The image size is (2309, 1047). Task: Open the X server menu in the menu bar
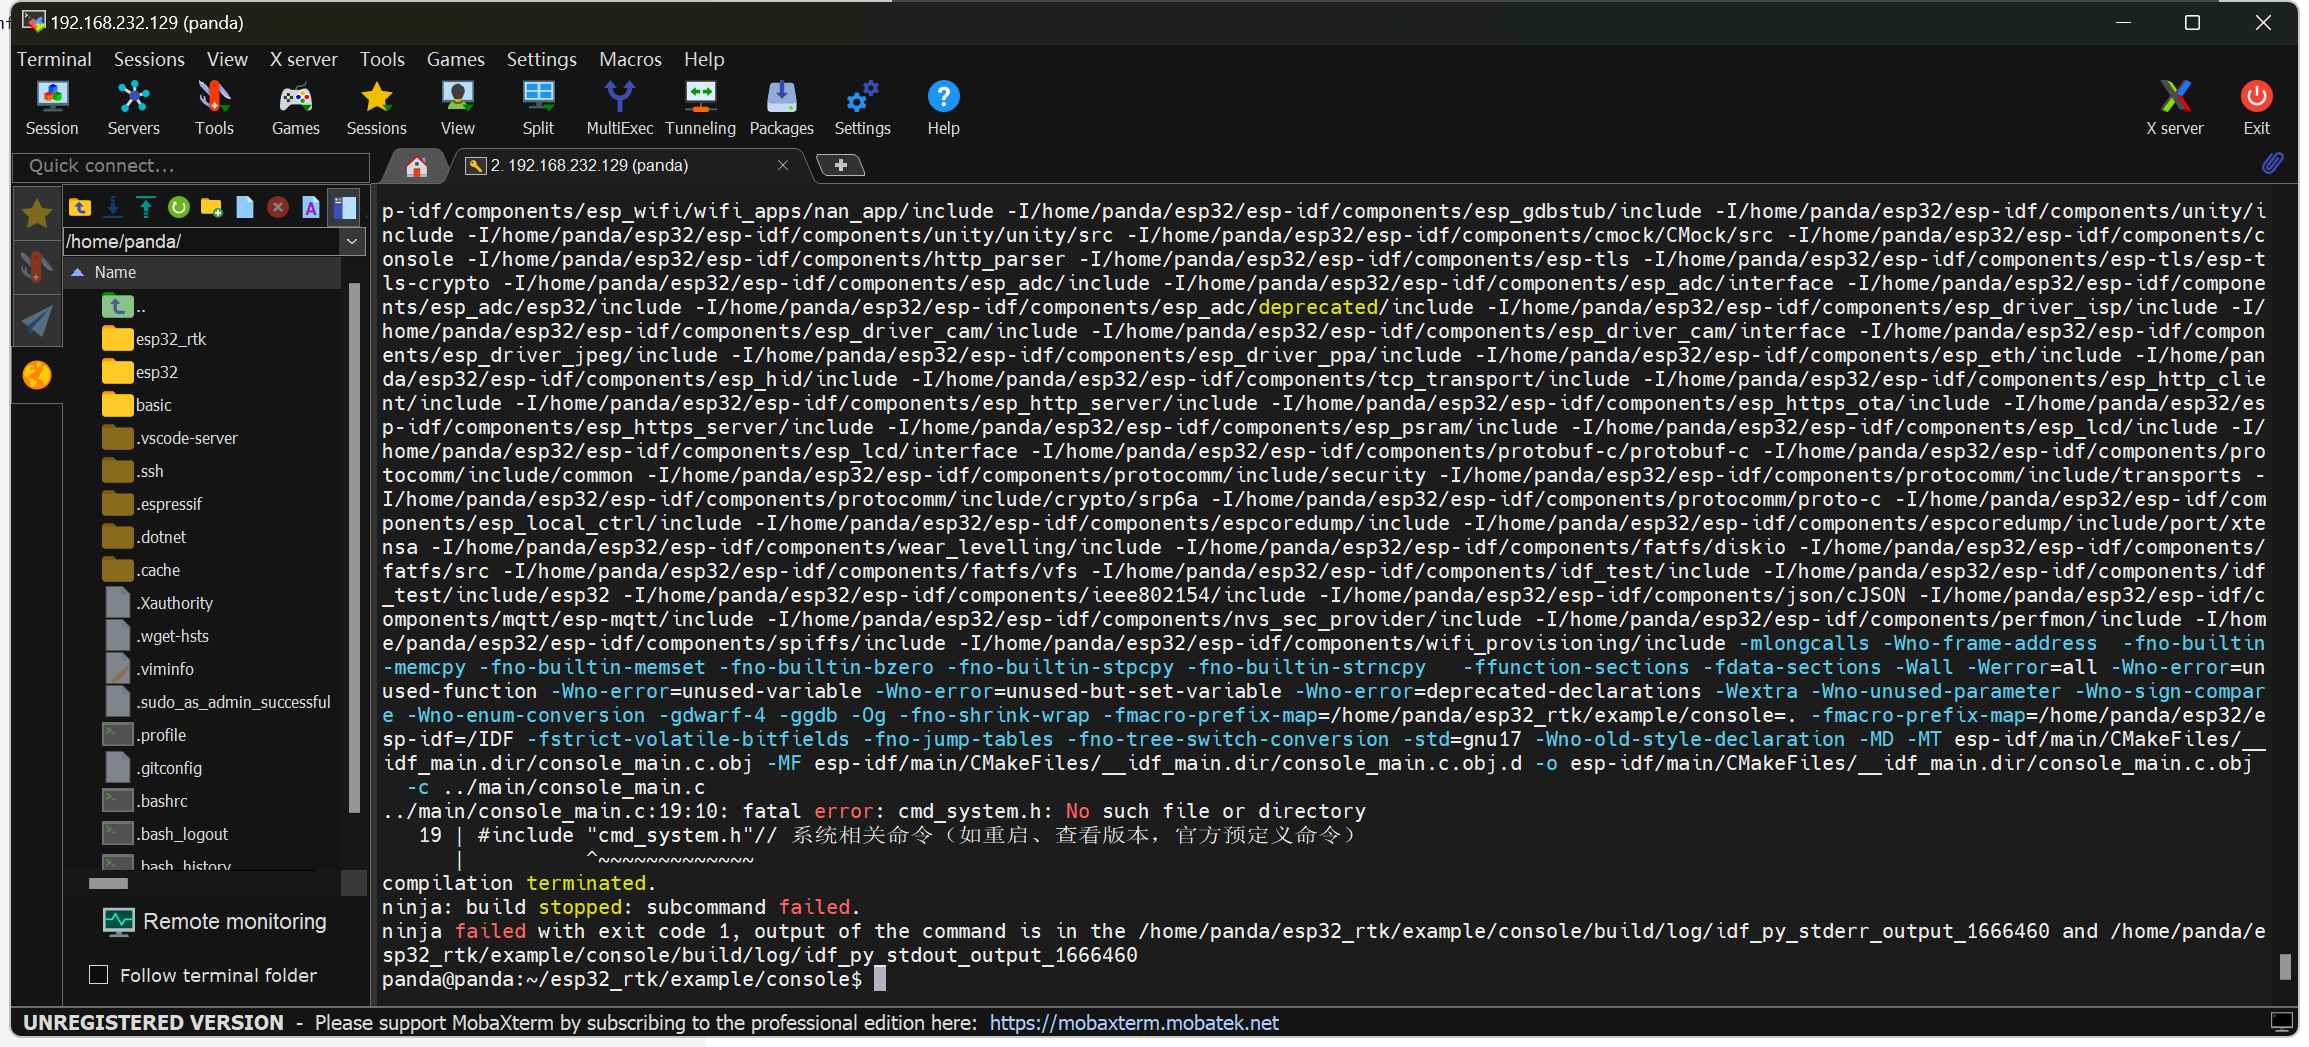click(304, 59)
